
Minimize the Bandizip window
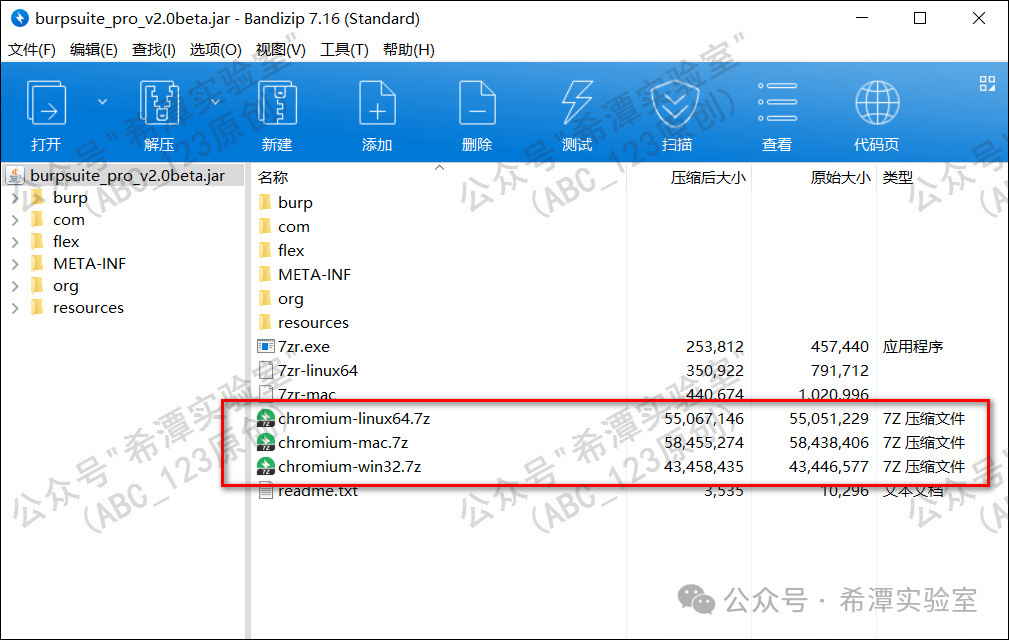pos(862,18)
